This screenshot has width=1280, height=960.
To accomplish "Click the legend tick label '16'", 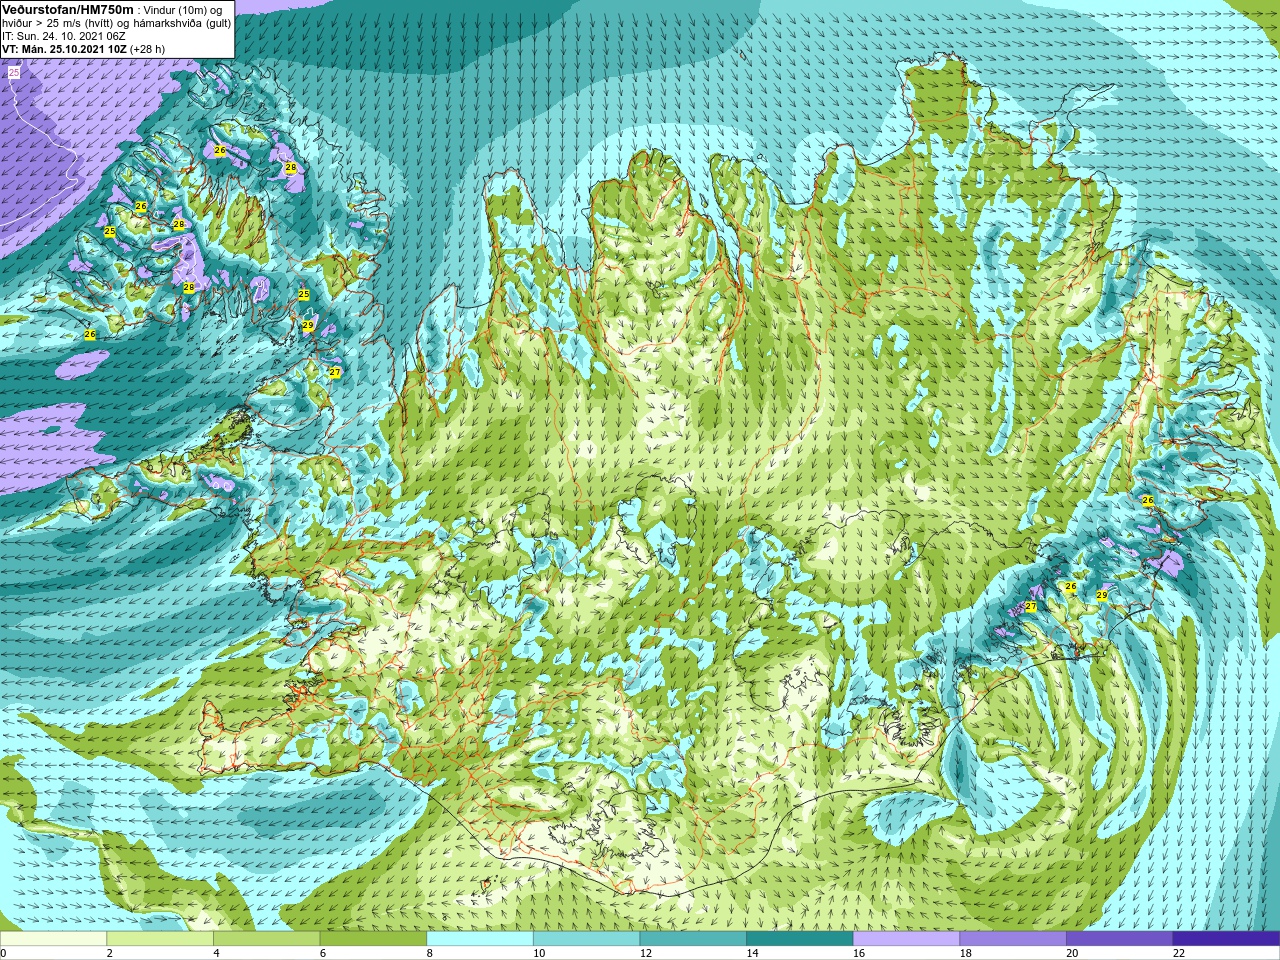I will [859, 953].
